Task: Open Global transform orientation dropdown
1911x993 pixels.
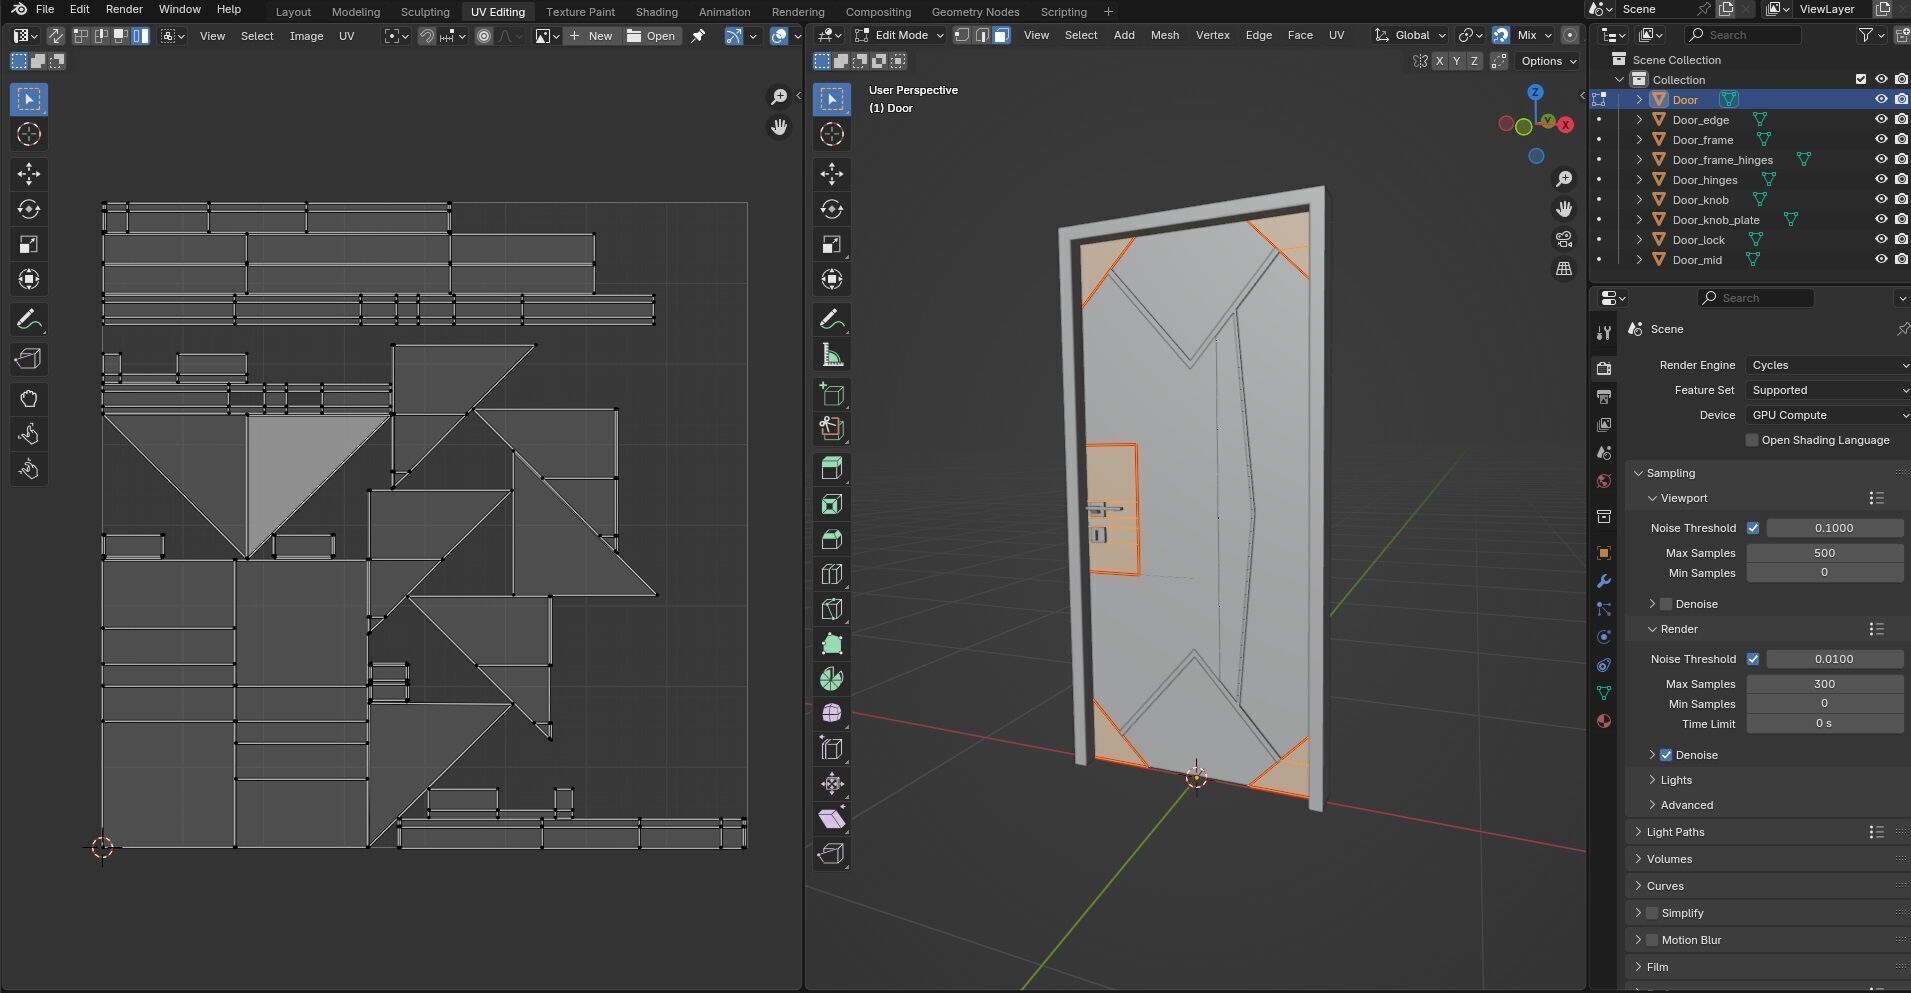Action: click(1410, 35)
